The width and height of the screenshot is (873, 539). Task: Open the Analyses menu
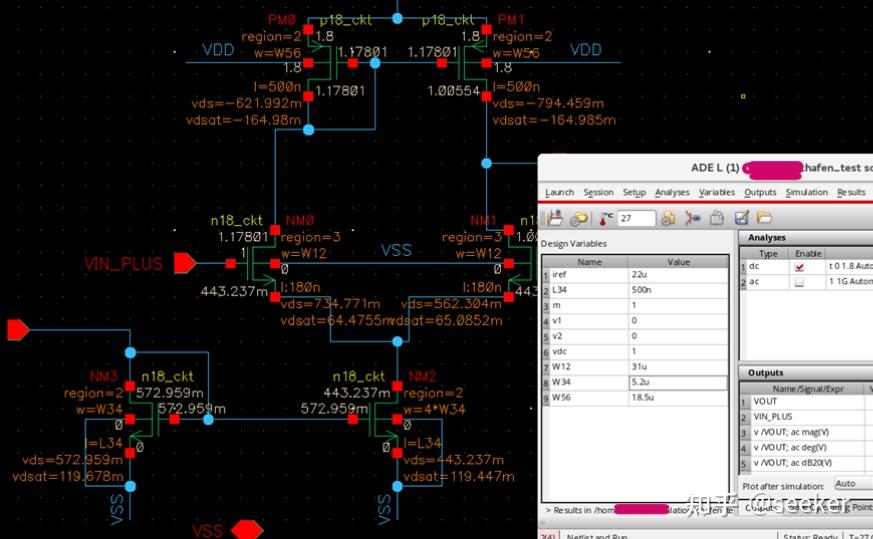click(x=672, y=192)
